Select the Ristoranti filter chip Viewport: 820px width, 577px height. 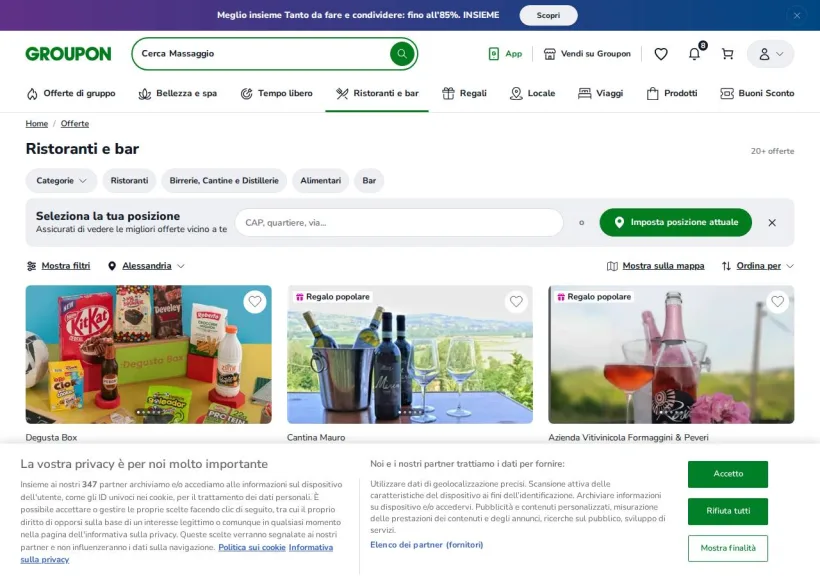click(x=129, y=180)
